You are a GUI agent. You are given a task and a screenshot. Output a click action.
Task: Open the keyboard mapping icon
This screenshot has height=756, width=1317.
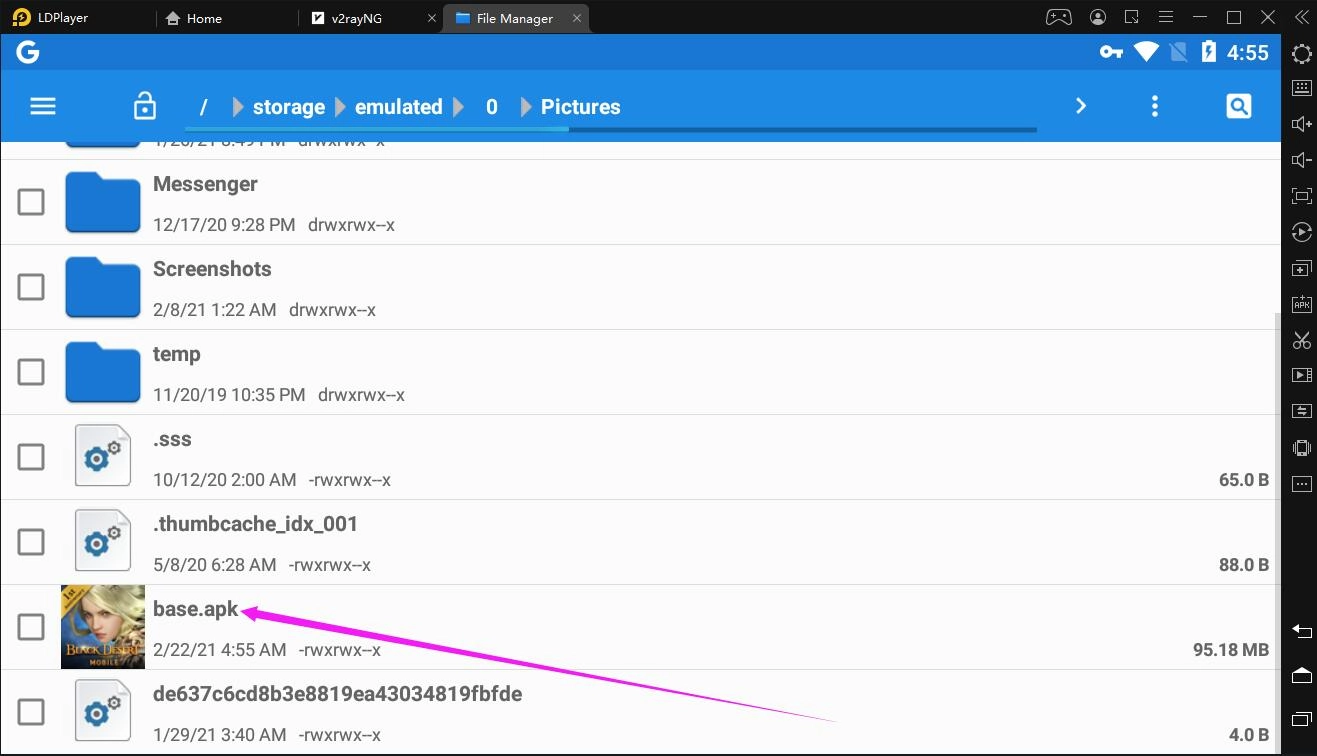tap(1301, 90)
